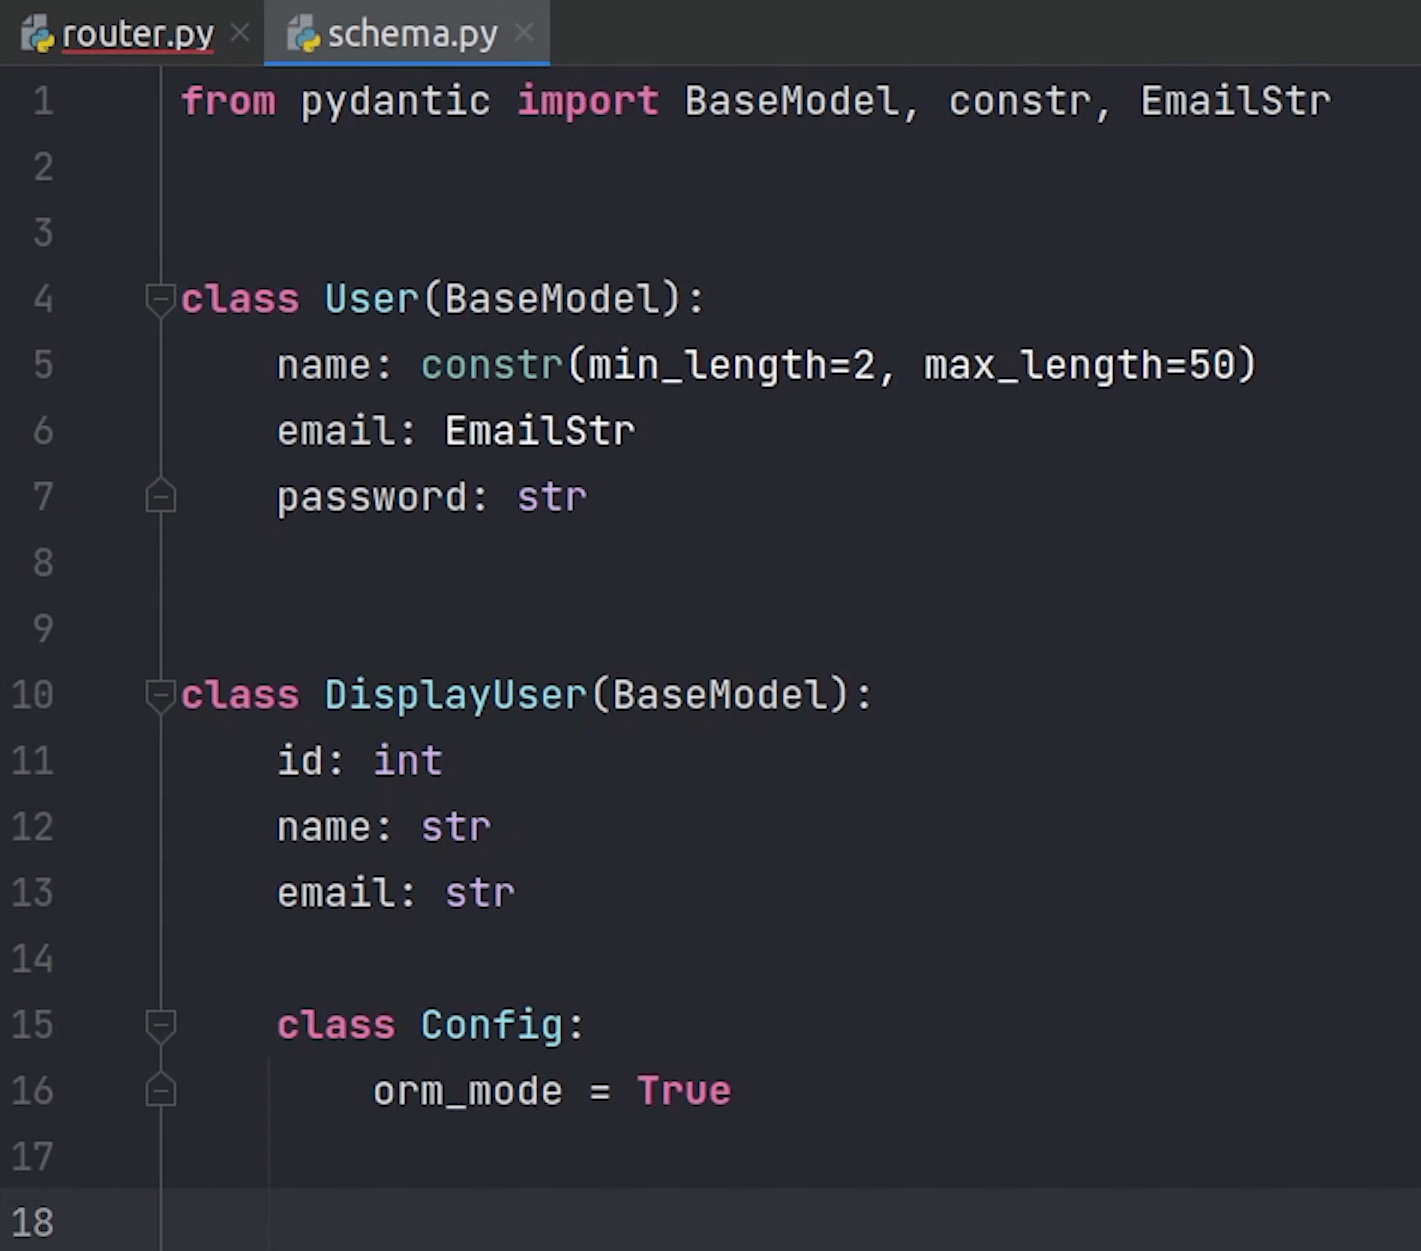
Task: Click 'str' type on line 13 email field
Action: pos(480,893)
